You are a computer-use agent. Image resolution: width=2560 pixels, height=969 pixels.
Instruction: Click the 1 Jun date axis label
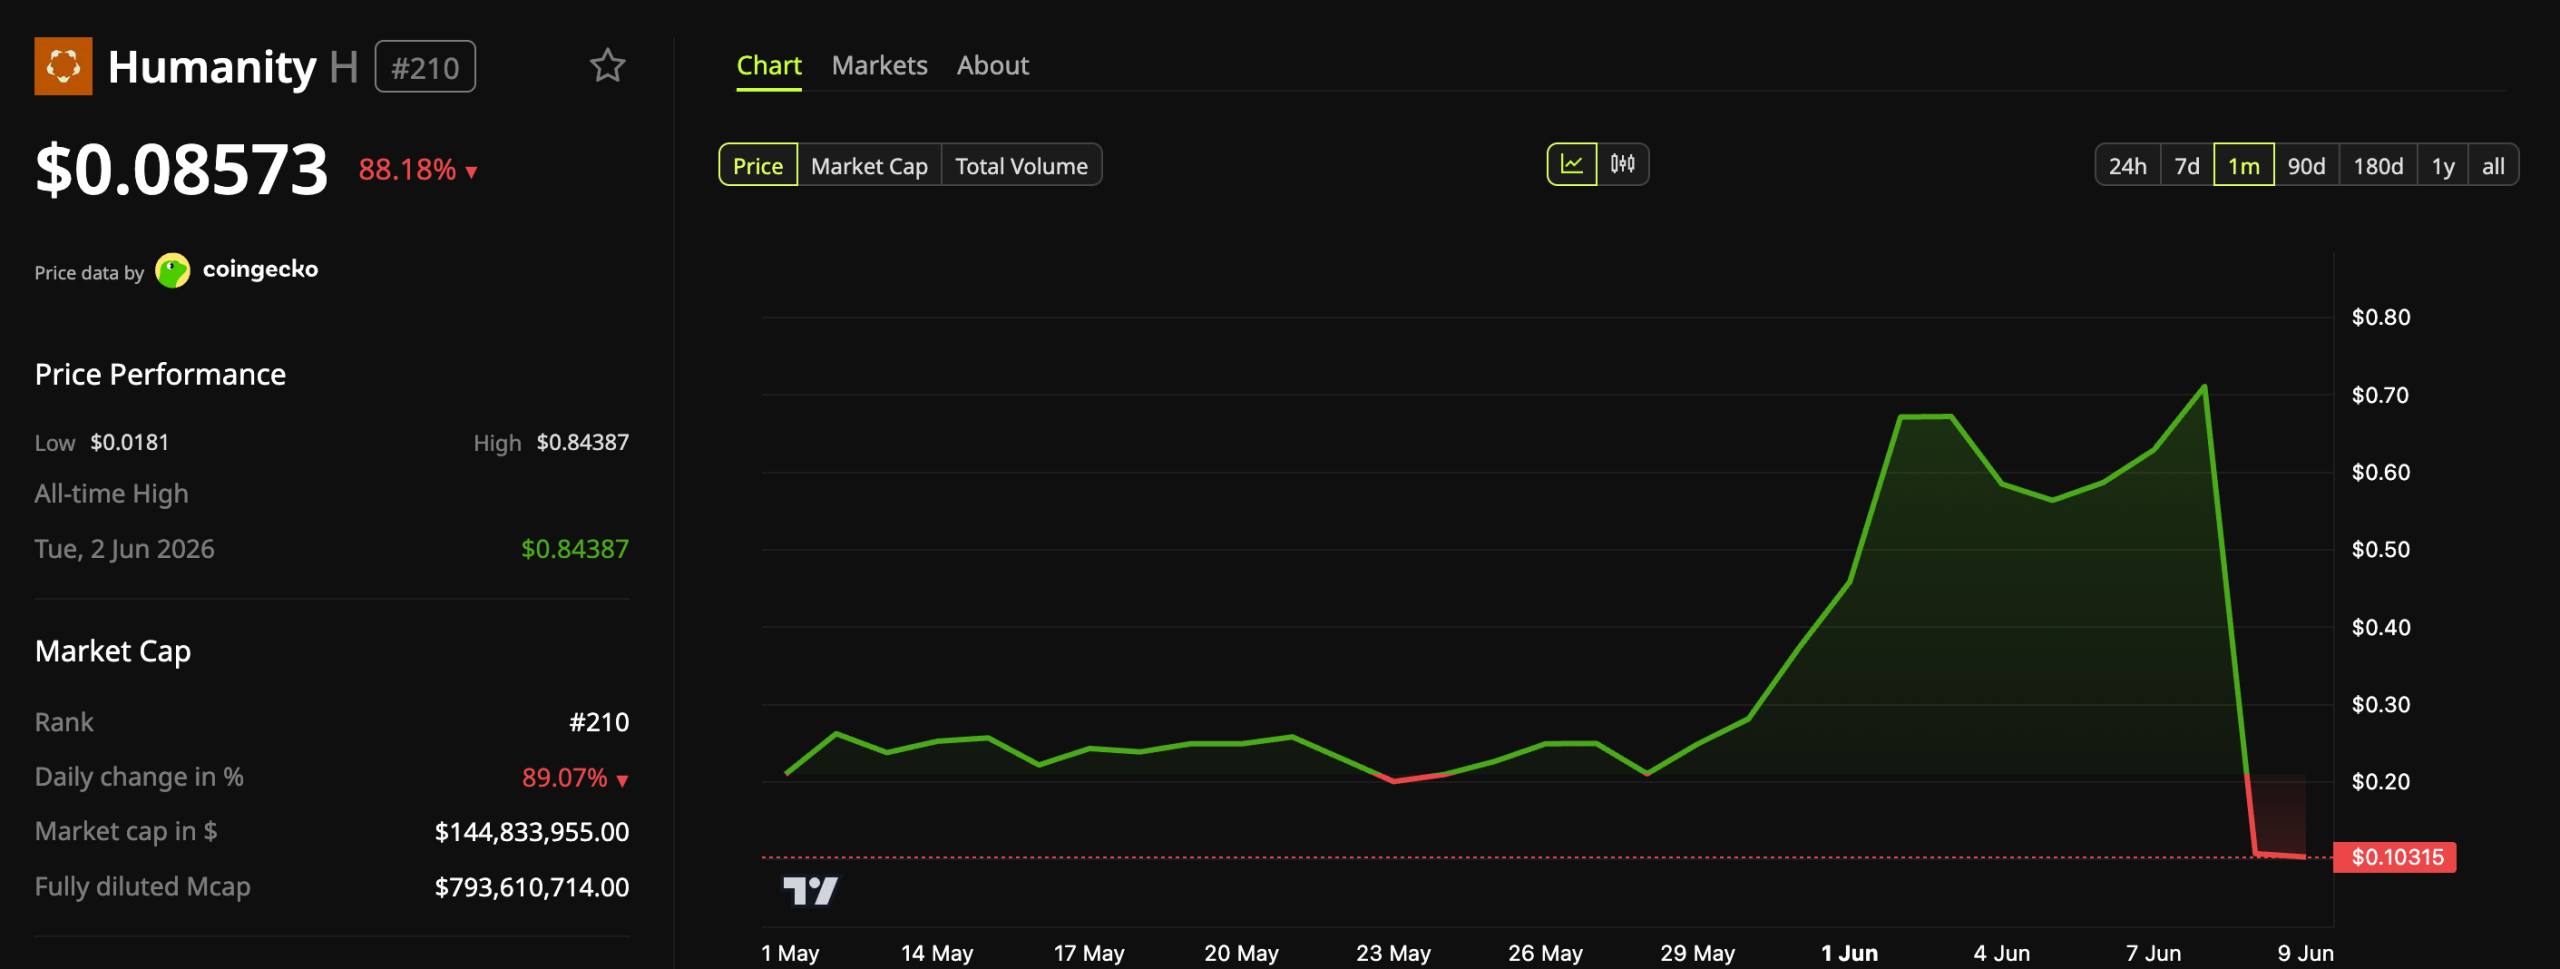(1849, 953)
